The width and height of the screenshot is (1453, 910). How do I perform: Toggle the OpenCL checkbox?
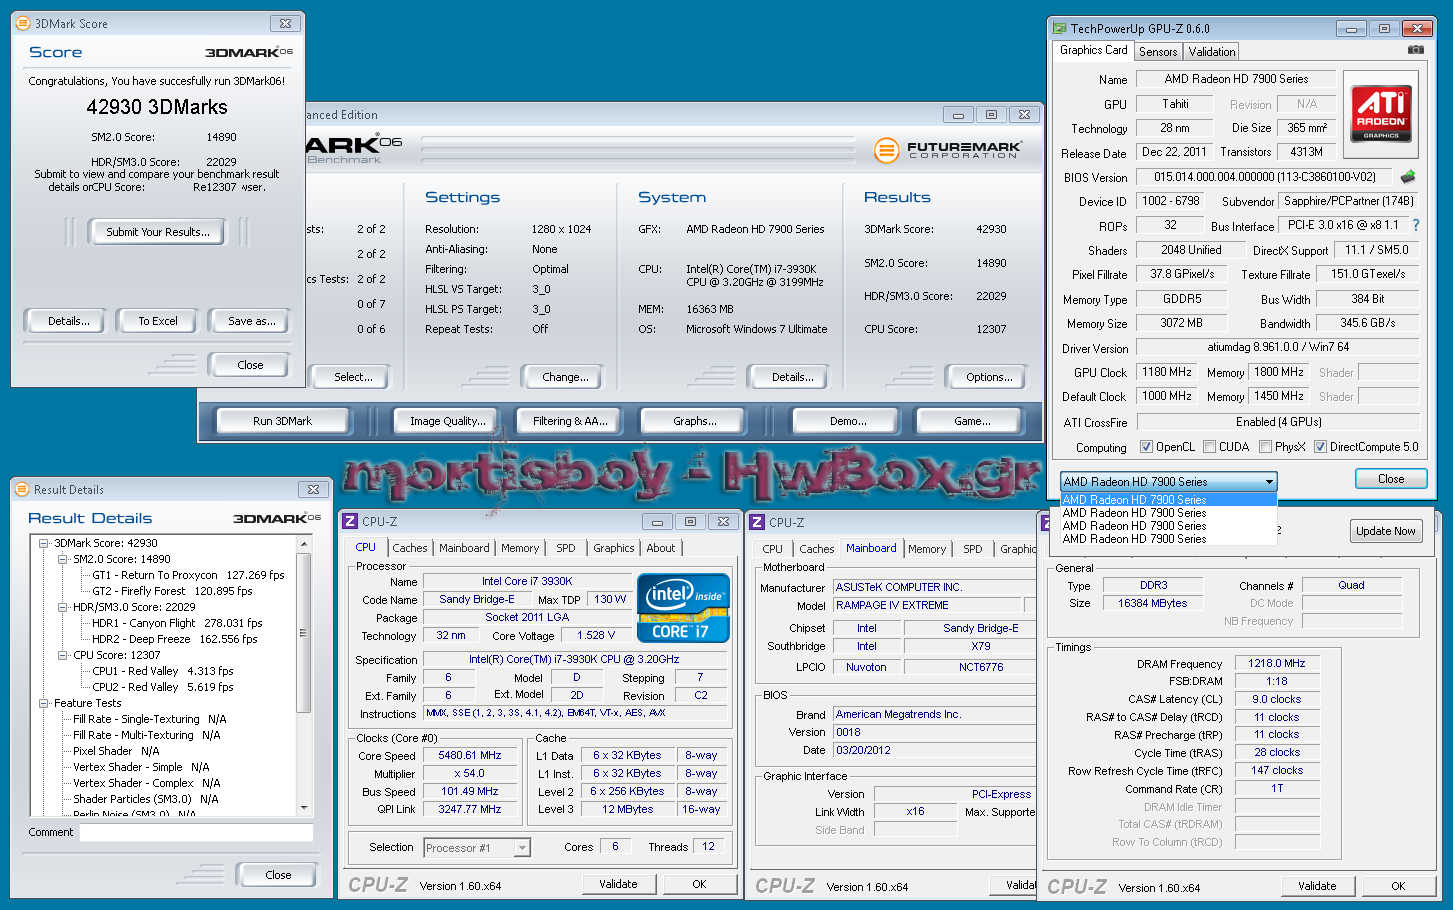1146,447
